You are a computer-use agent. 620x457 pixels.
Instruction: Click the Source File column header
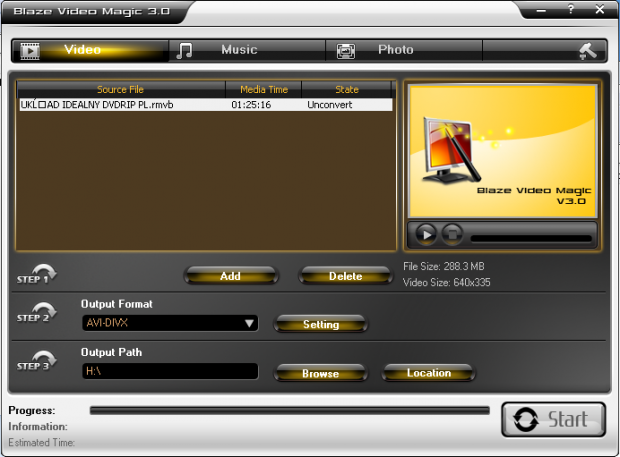click(x=121, y=89)
